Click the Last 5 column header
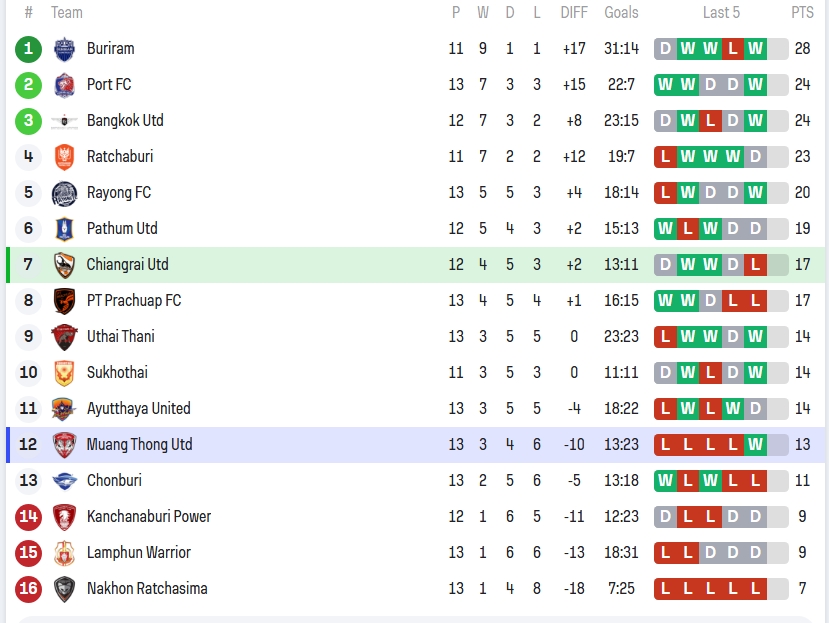This screenshot has height=623, width=829. pyautogui.click(x=721, y=13)
